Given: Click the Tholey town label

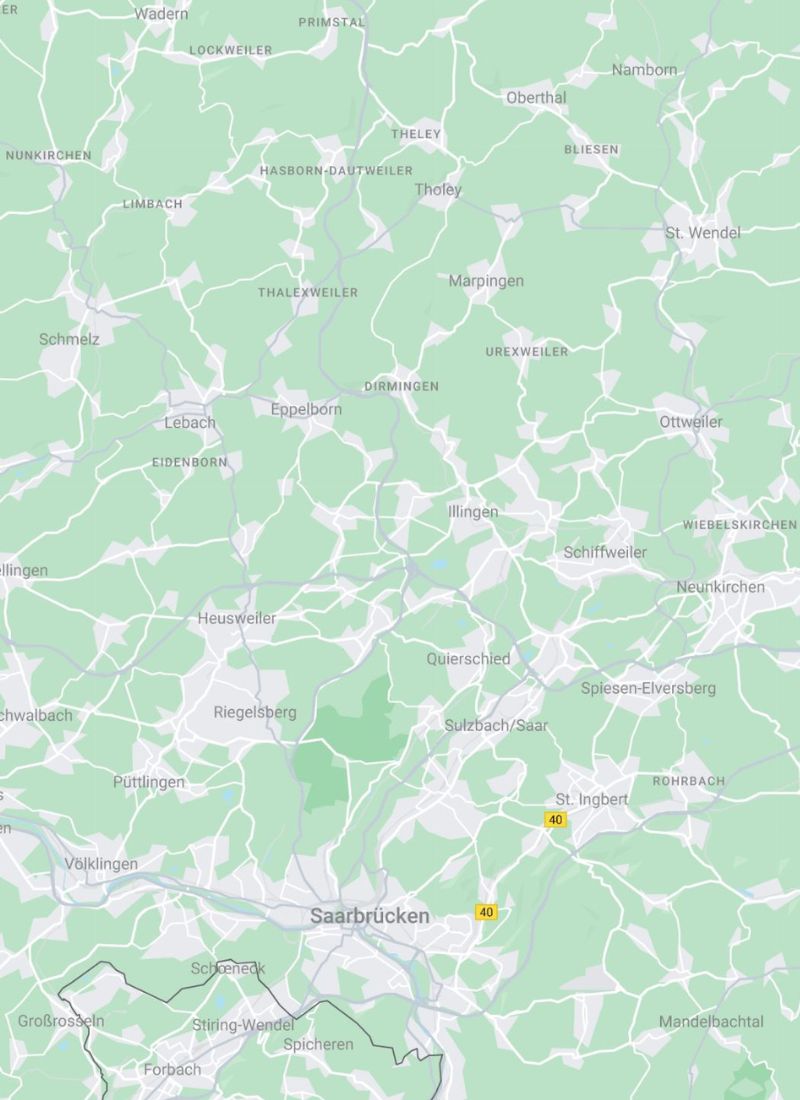Looking at the screenshot, I should pyautogui.click(x=438, y=190).
